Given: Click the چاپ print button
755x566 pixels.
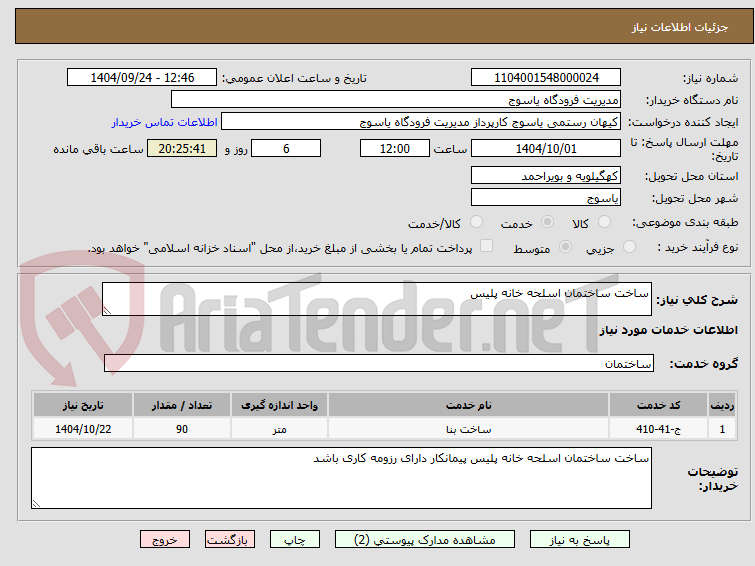Looking at the screenshot, I should 295,540.
